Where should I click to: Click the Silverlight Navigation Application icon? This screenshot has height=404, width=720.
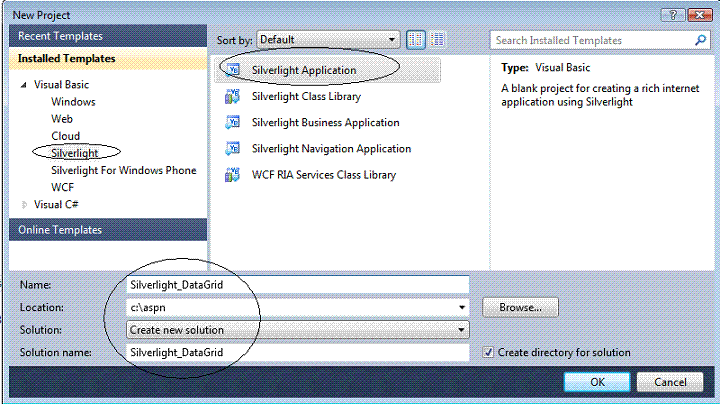pos(233,148)
